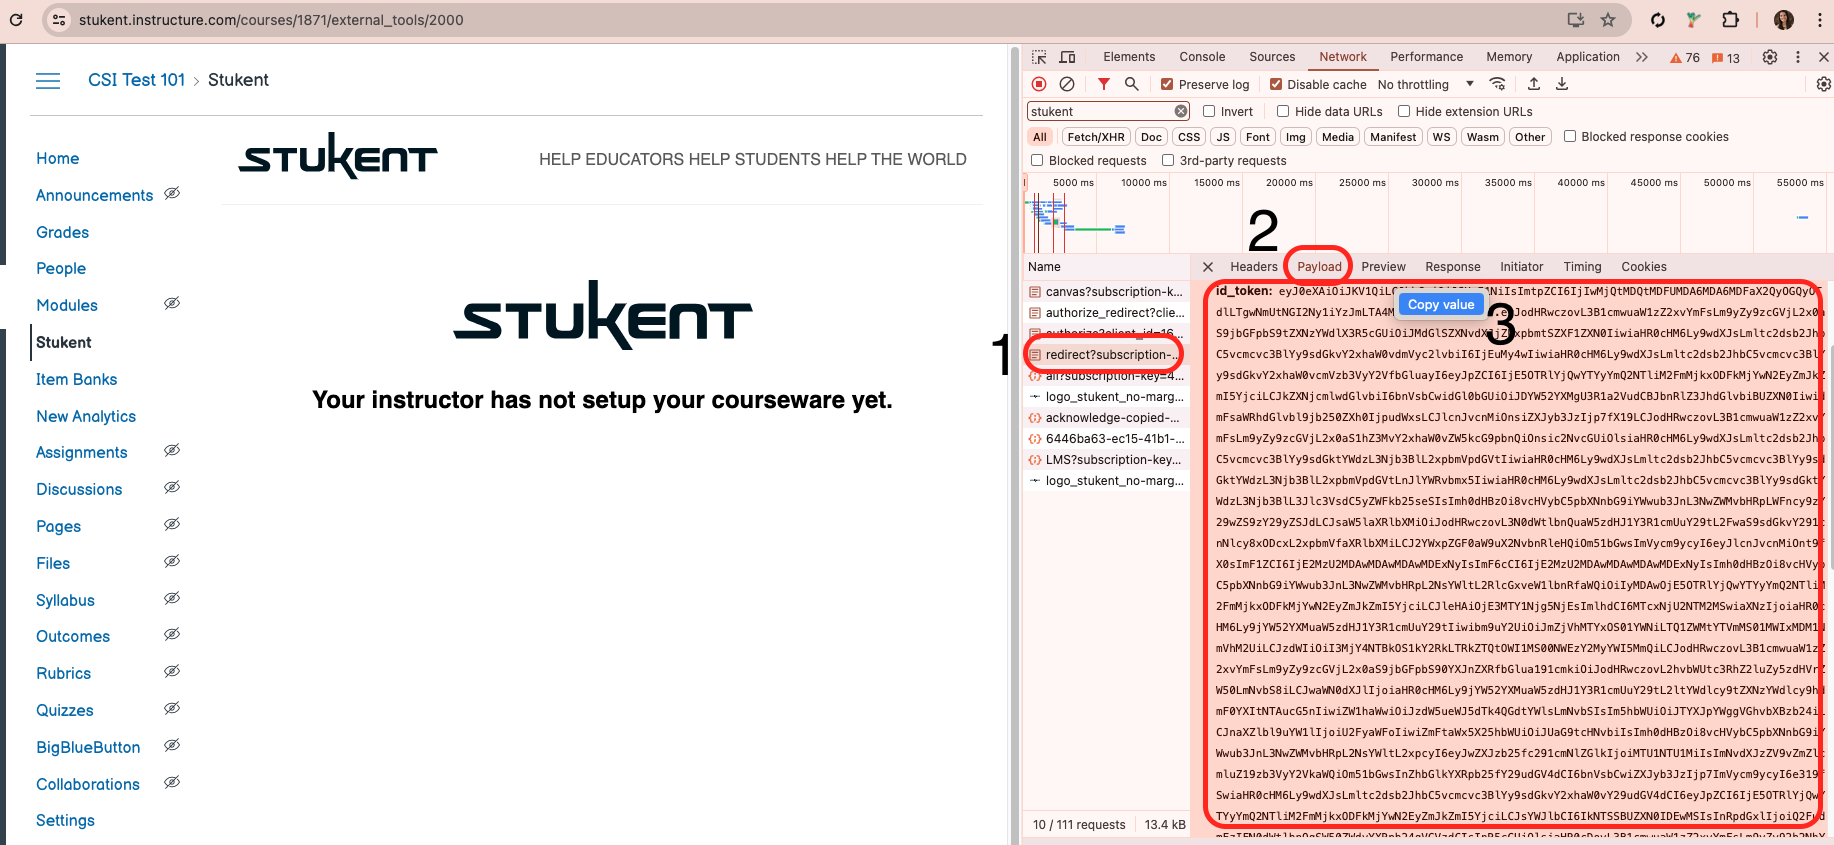The height and width of the screenshot is (845, 1834).
Task: Clear the network log
Action: 1067,84
